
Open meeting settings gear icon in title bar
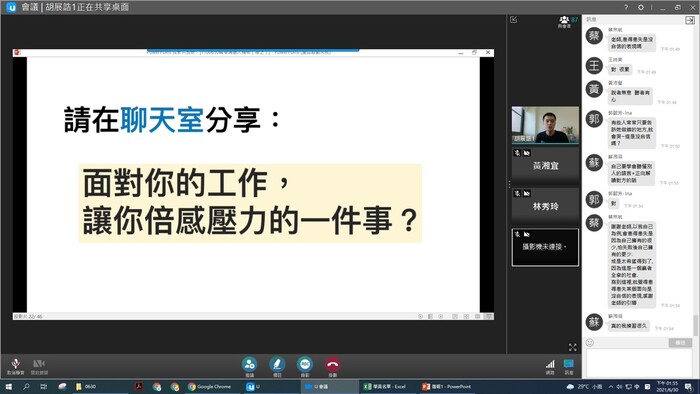pyautogui.click(x=641, y=7)
